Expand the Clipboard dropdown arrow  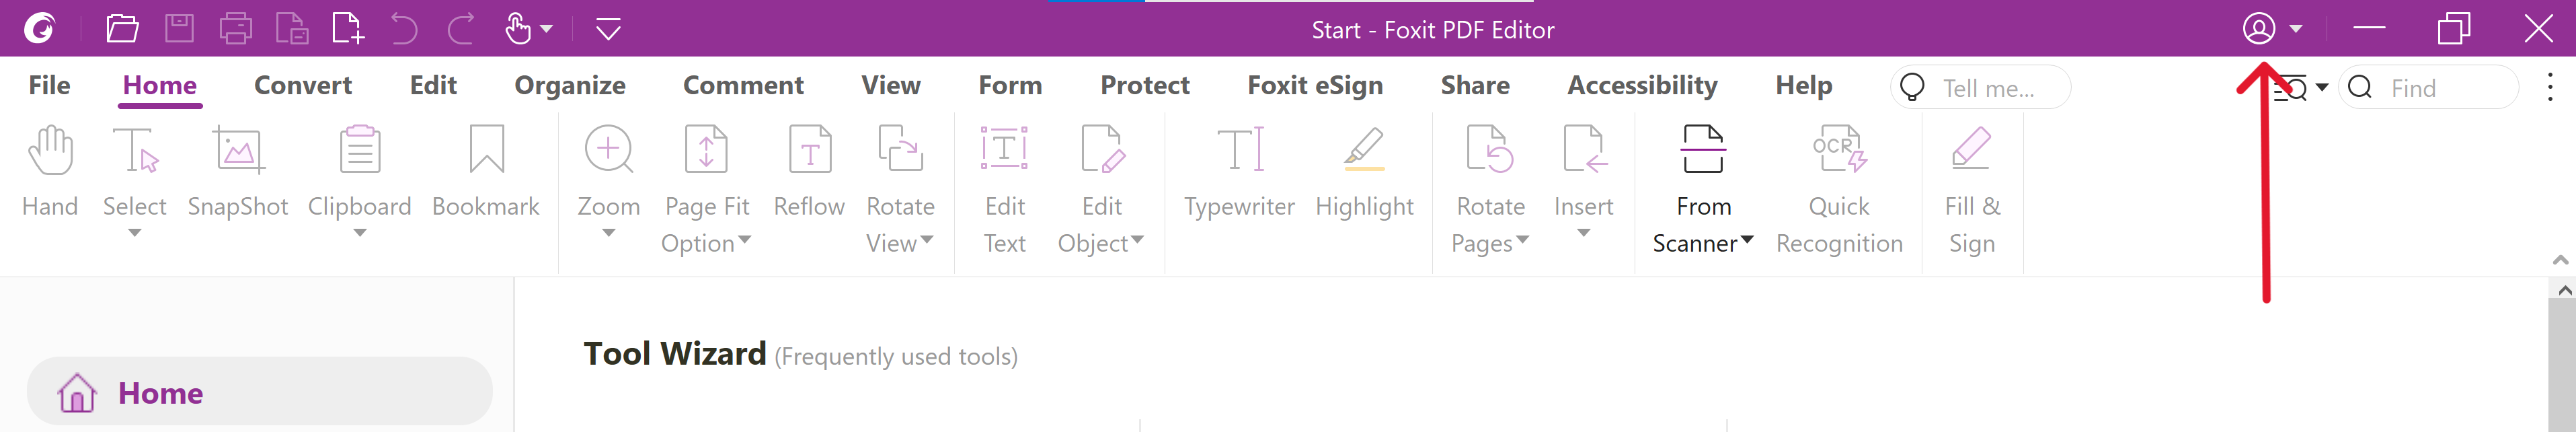pyautogui.click(x=360, y=234)
